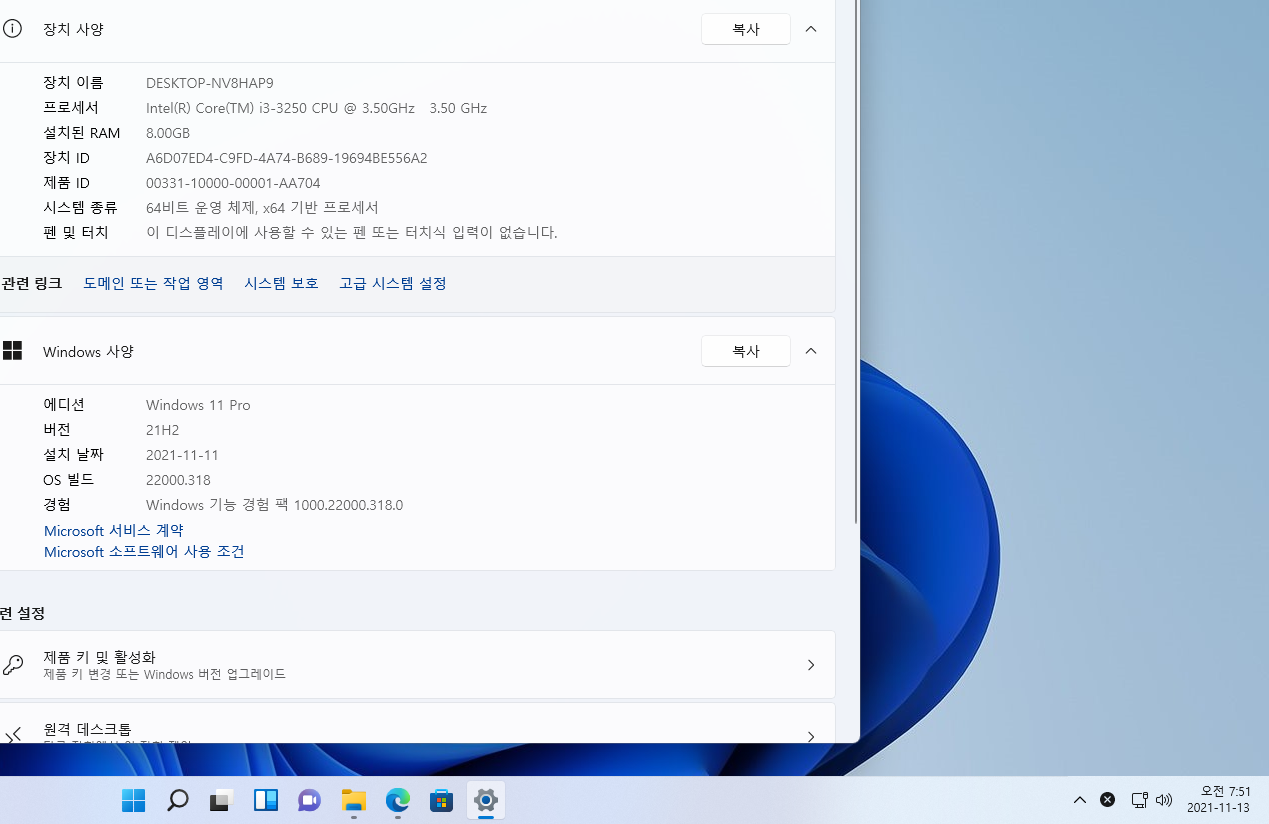The width and height of the screenshot is (1269, 824).
Task: Click the 관련 링크 label
Action: pos(32,284)
